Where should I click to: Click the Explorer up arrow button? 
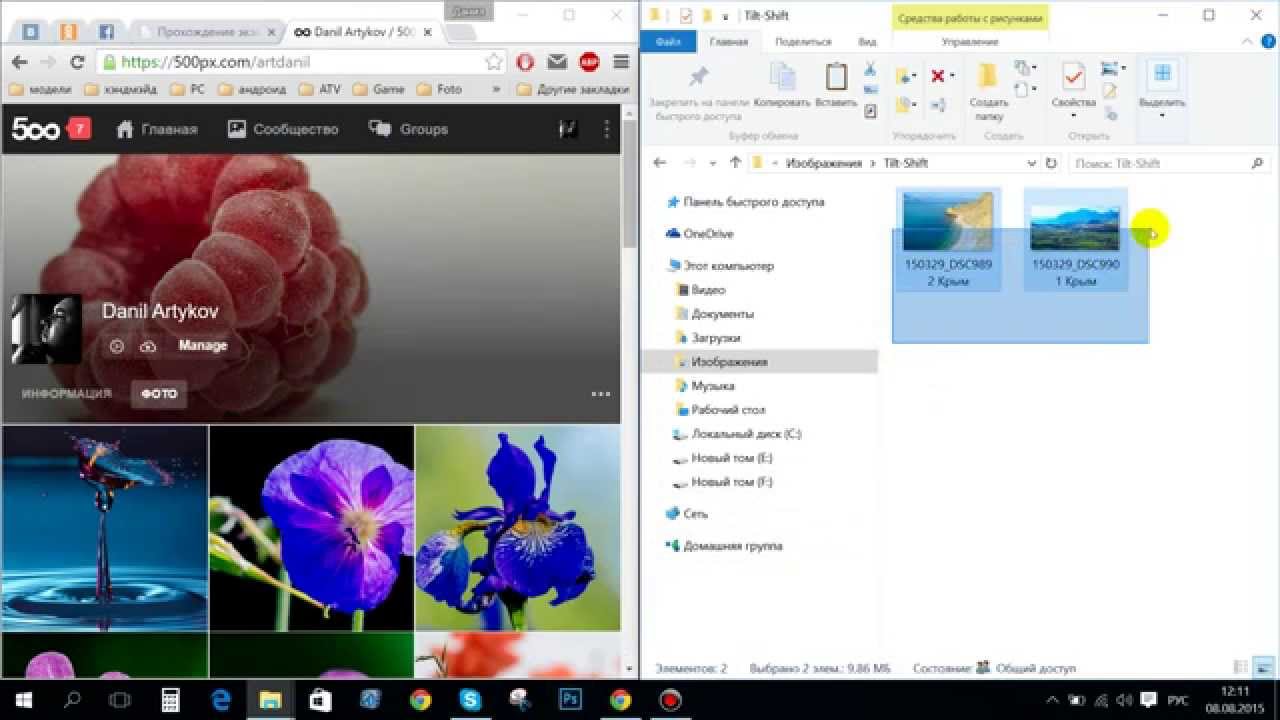click(735, 162)
